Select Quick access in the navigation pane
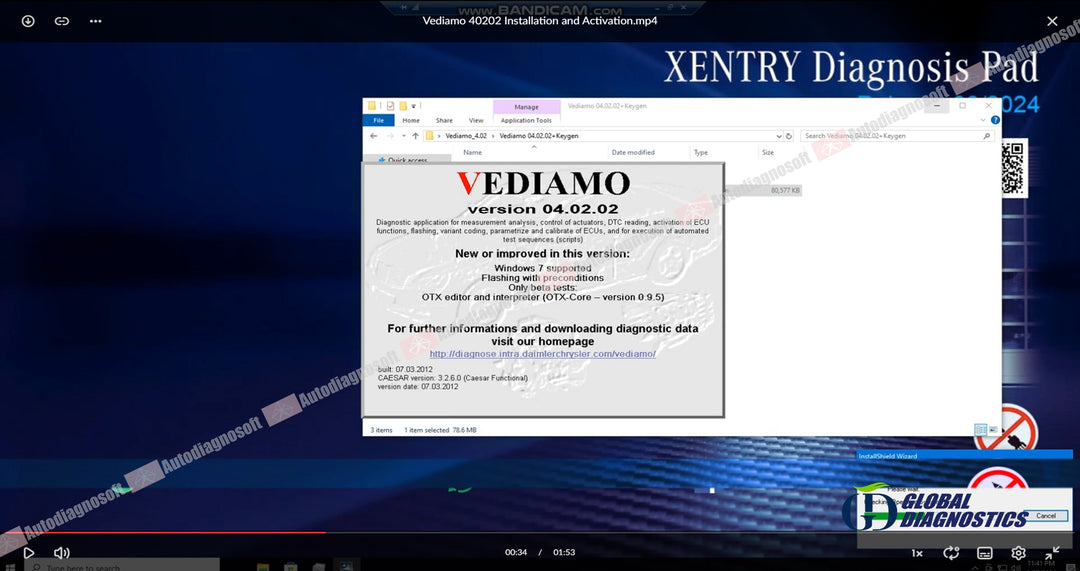The height and width of the screenshot is (571, 1080). click(407, 160)
